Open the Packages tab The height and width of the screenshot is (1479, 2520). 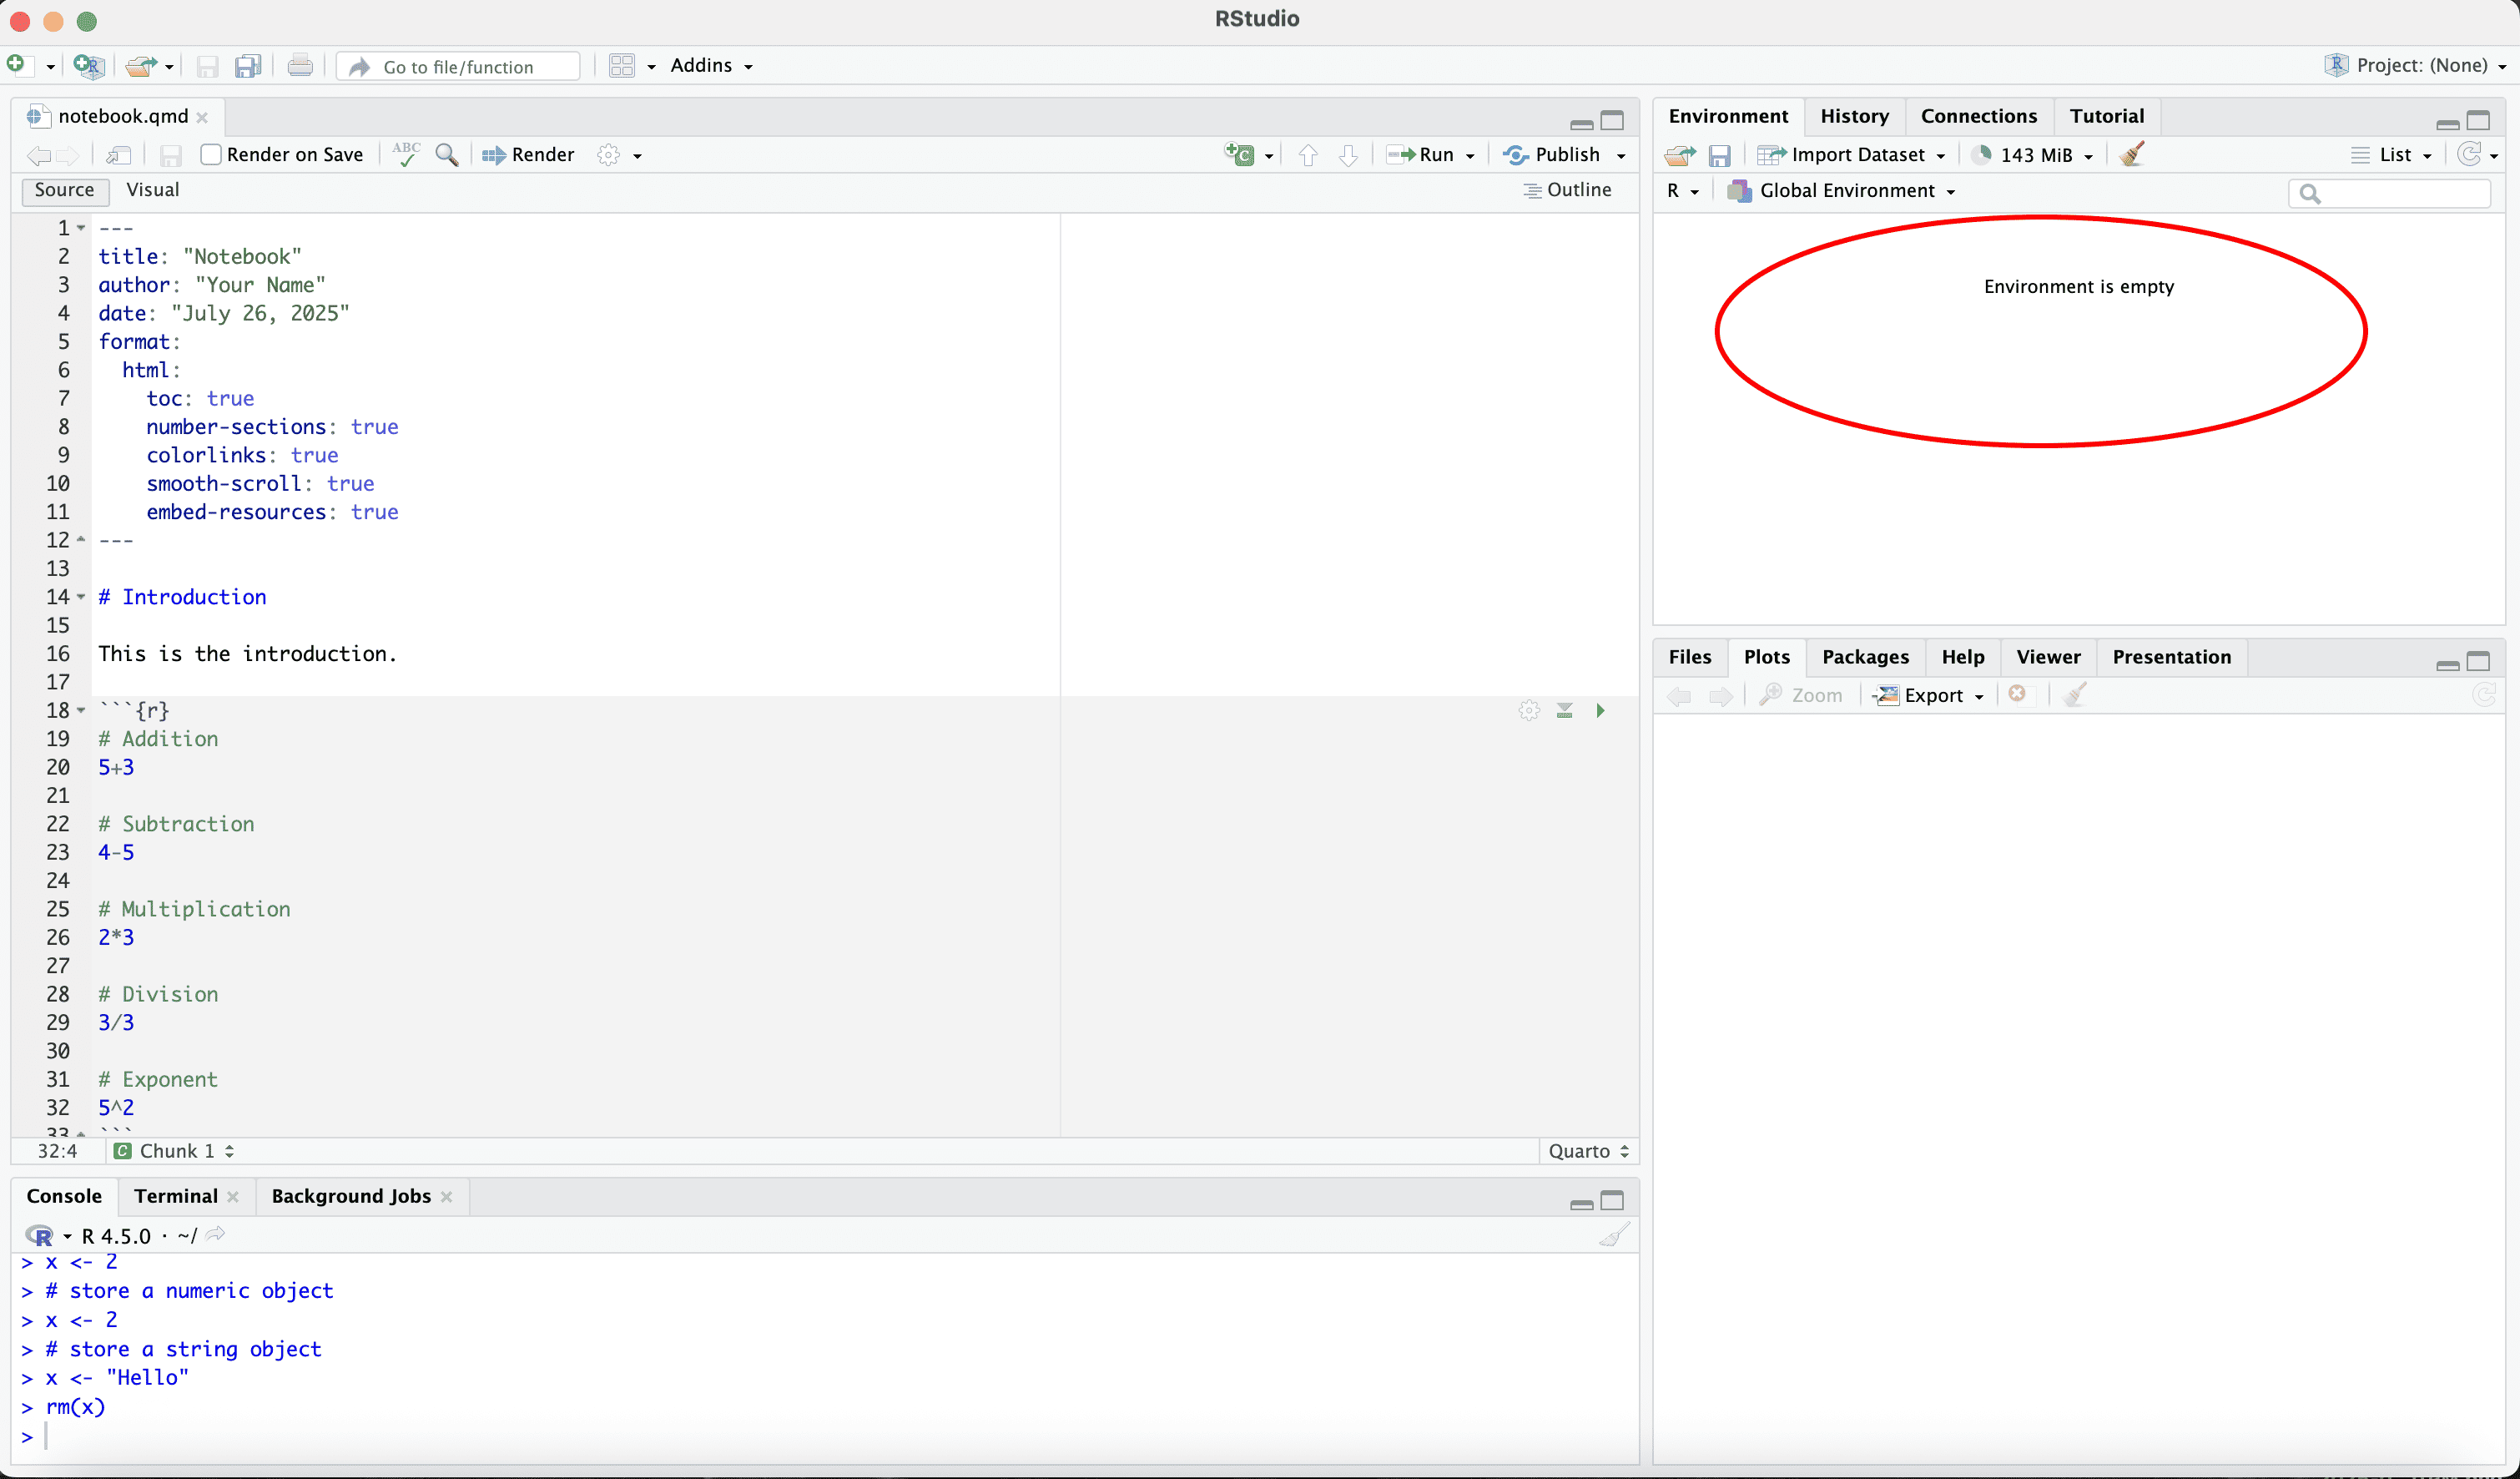[x=1864, y=657]
